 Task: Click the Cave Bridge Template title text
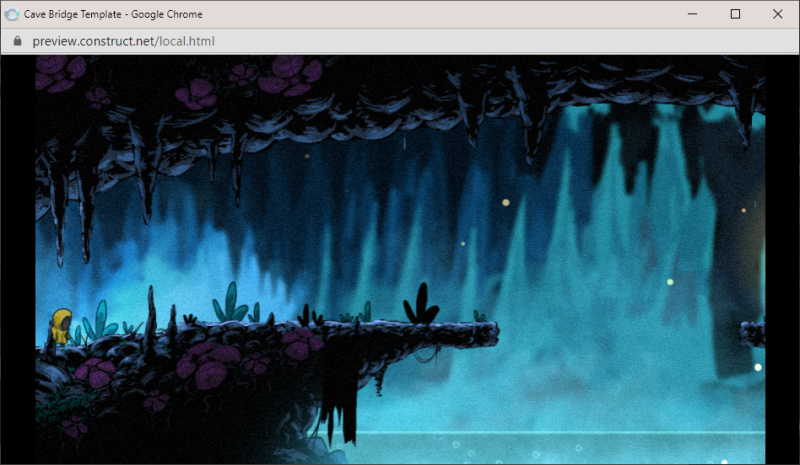point(113,14)
